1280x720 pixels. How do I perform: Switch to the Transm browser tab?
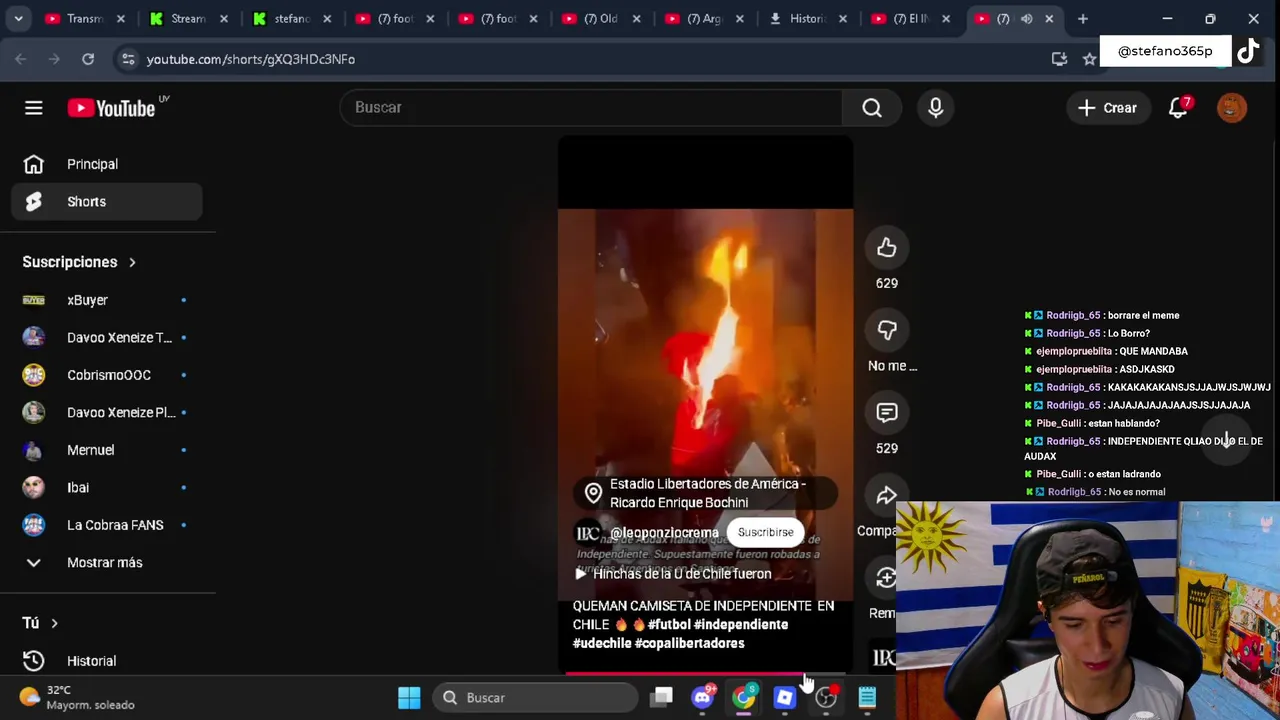point(85,19)
